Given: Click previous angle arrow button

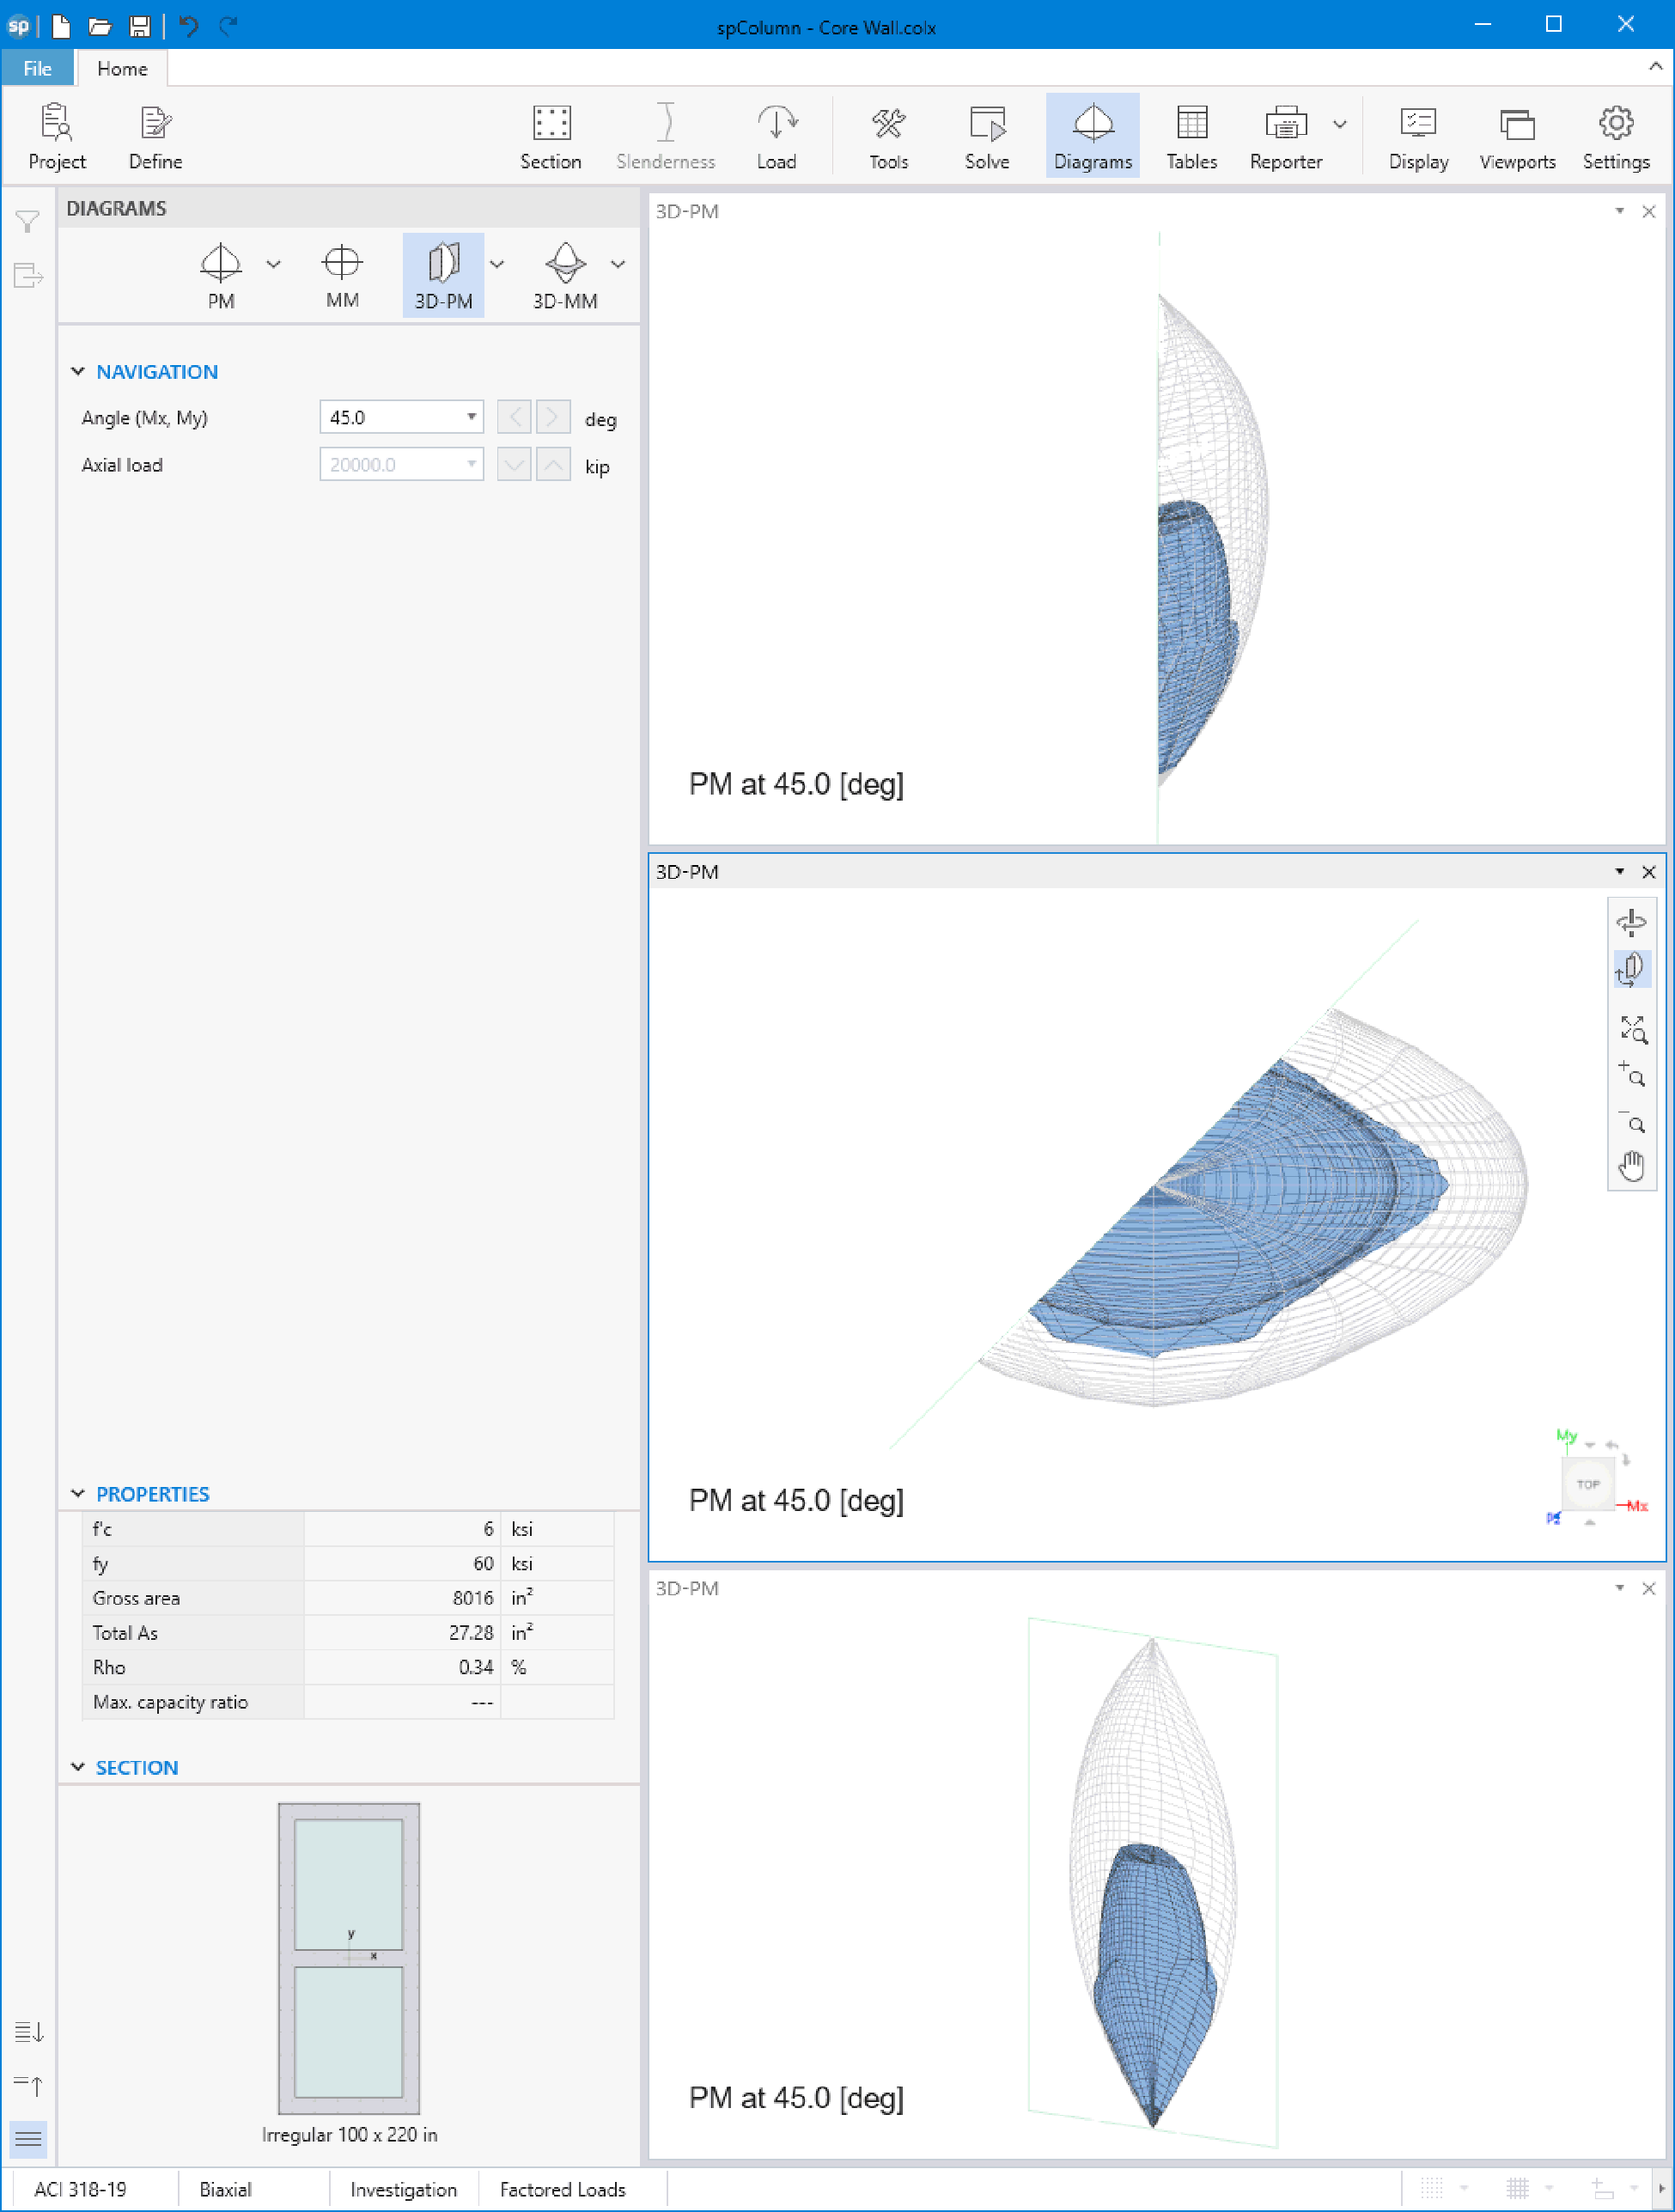Looking at the screenshot, I should click(x=514, y=417).
